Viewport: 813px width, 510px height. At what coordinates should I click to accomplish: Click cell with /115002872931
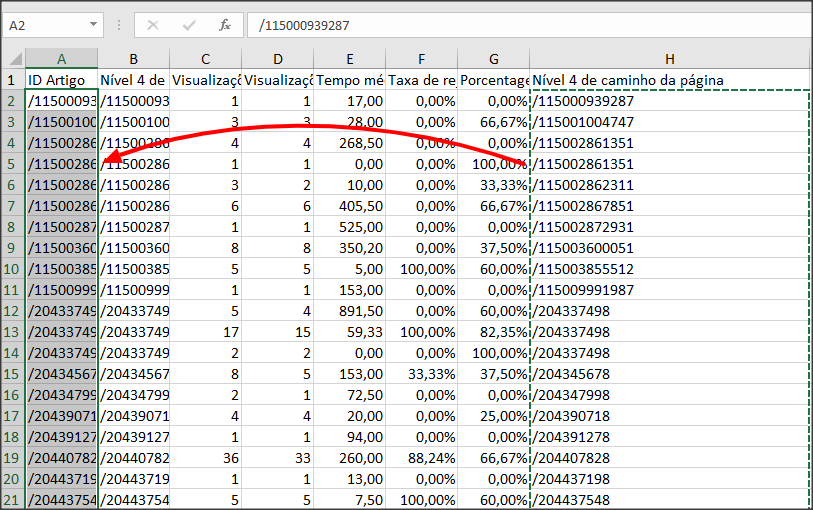[670, 227]
